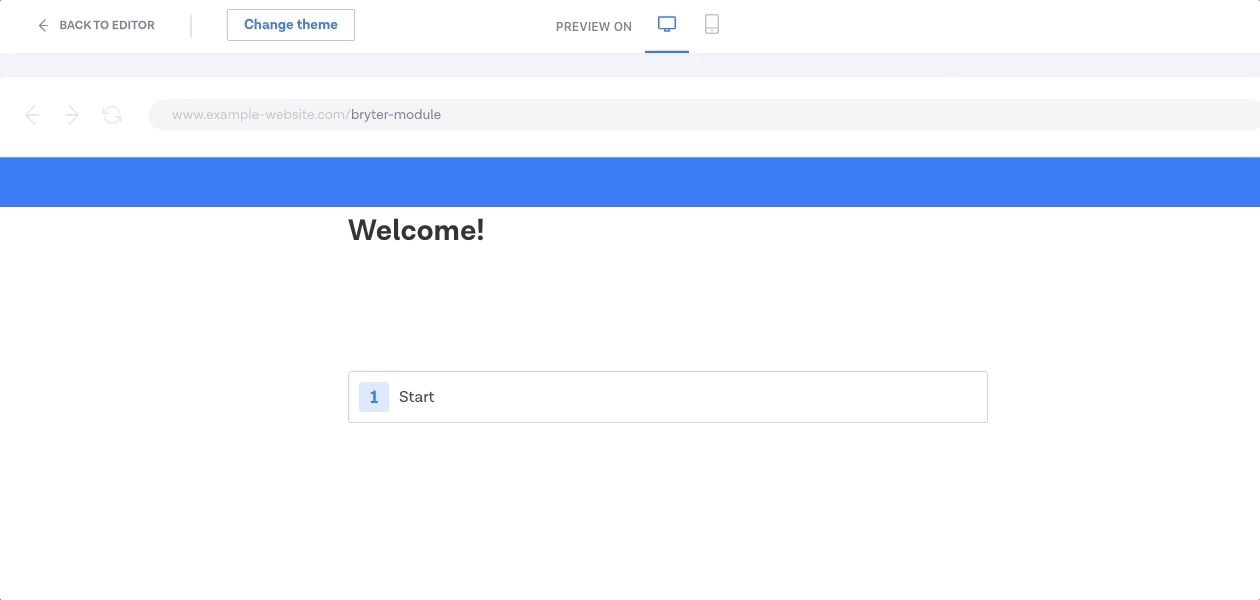This screenshot has width=1260, height=600.
Task: Click the Welcome! heading
Action: [416, 230]
